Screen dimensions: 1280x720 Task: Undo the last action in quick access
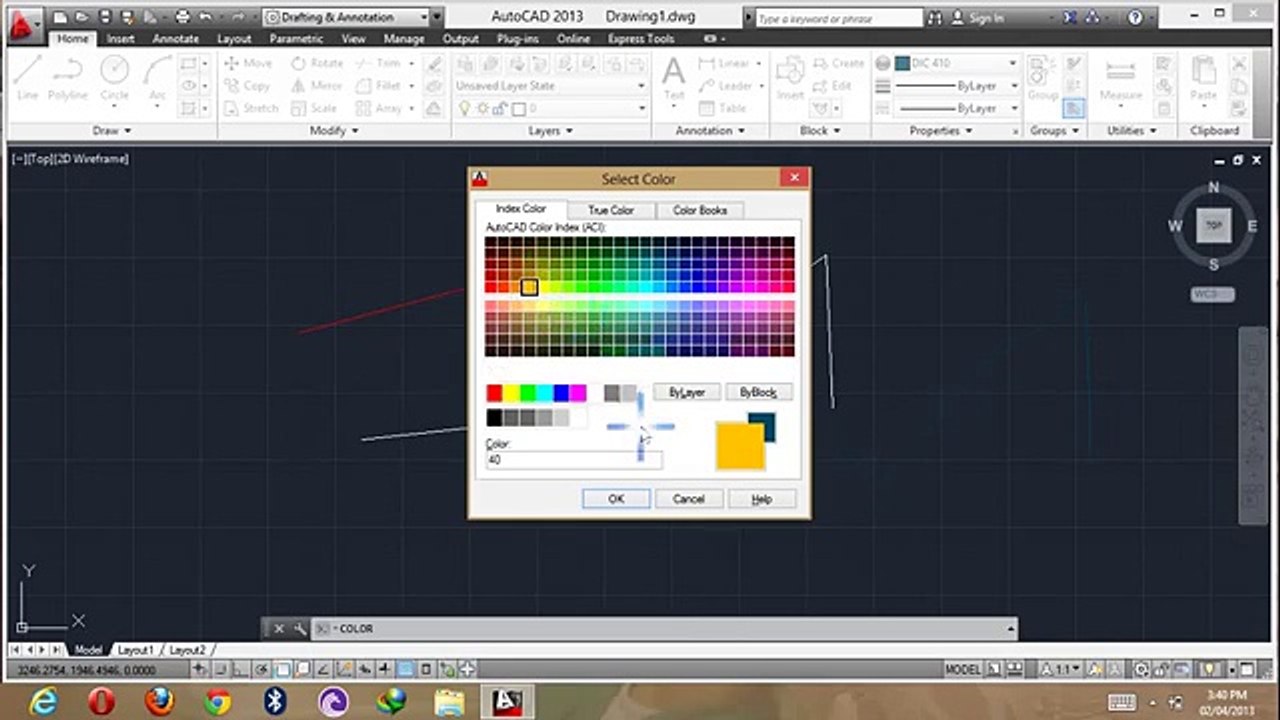click(x=205, y=17)
